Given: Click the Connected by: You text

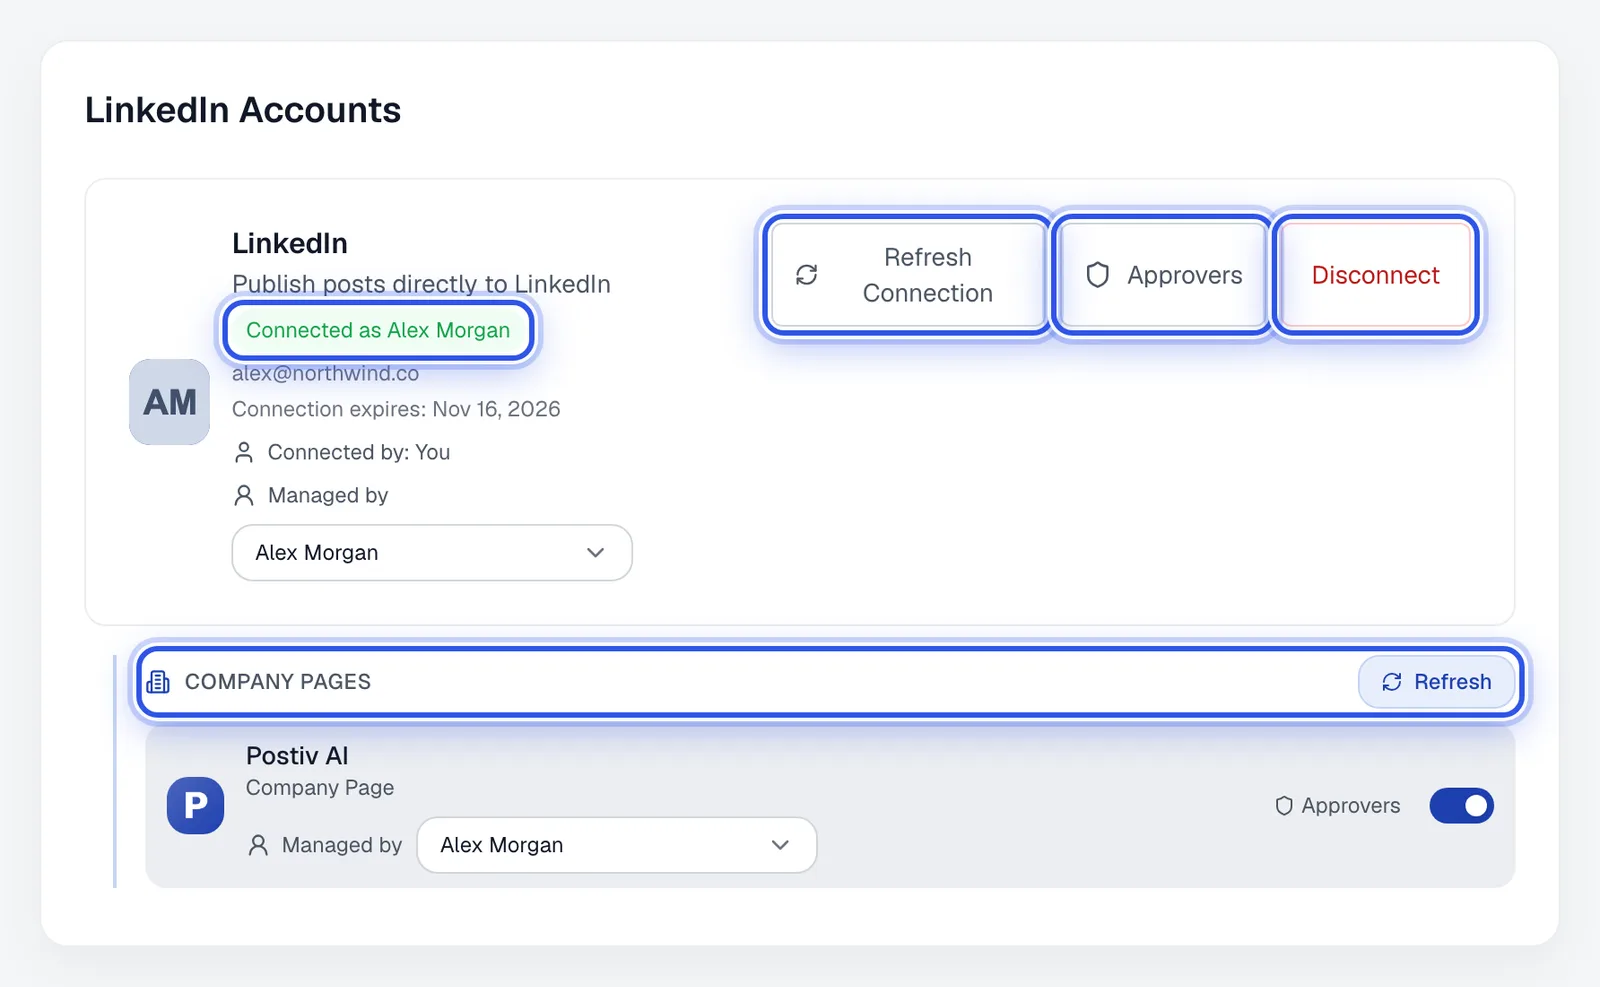Looking at the screenshot, I should click(x=359, y=453).
